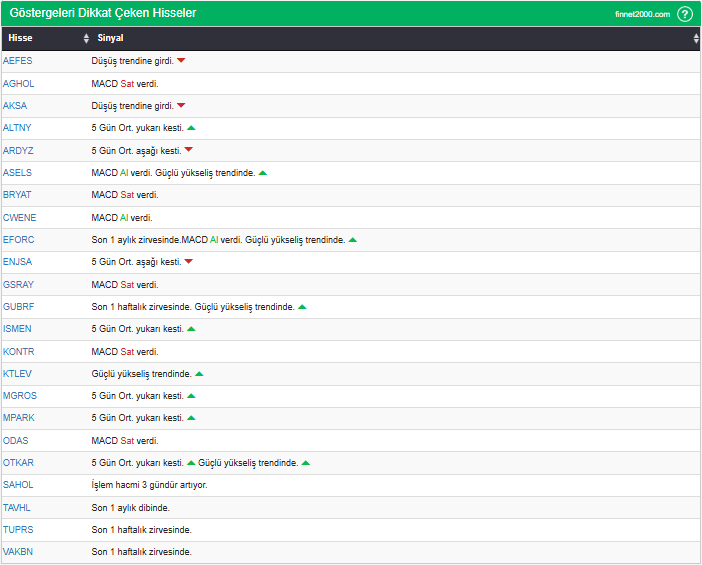Select the CWENE ticker
This screenshot has height=565, width=702.
tap(19, 218)
